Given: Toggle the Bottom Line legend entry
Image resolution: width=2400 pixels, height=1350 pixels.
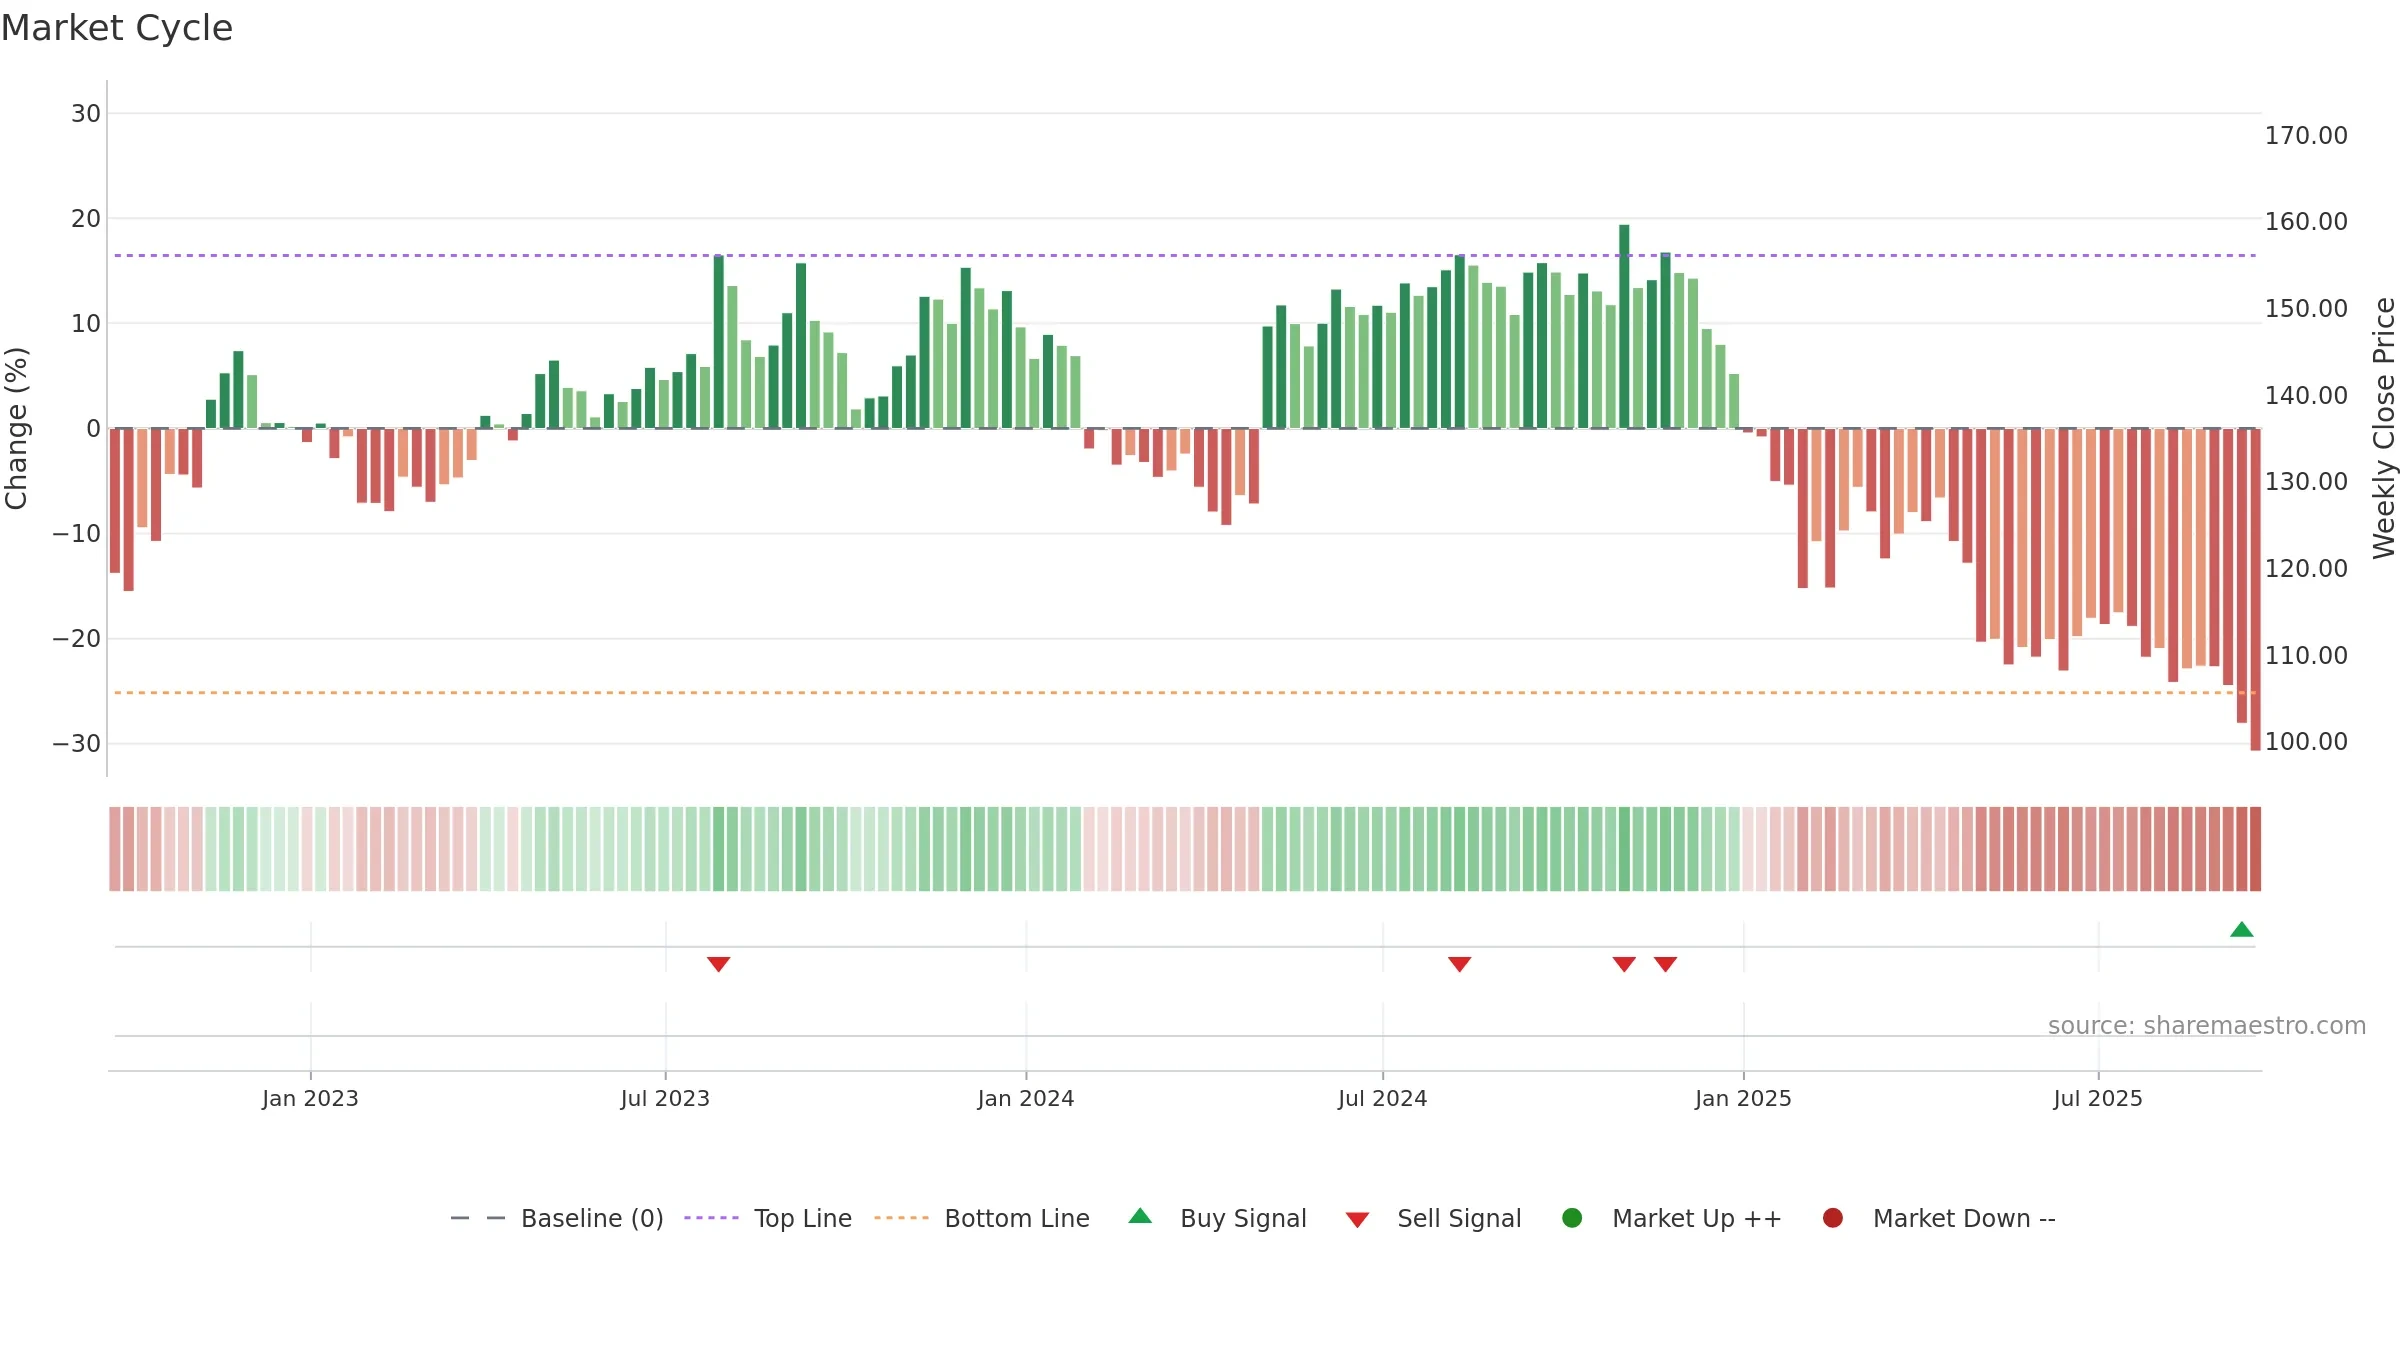Looking at the screenshot, I should (982, 1218).
